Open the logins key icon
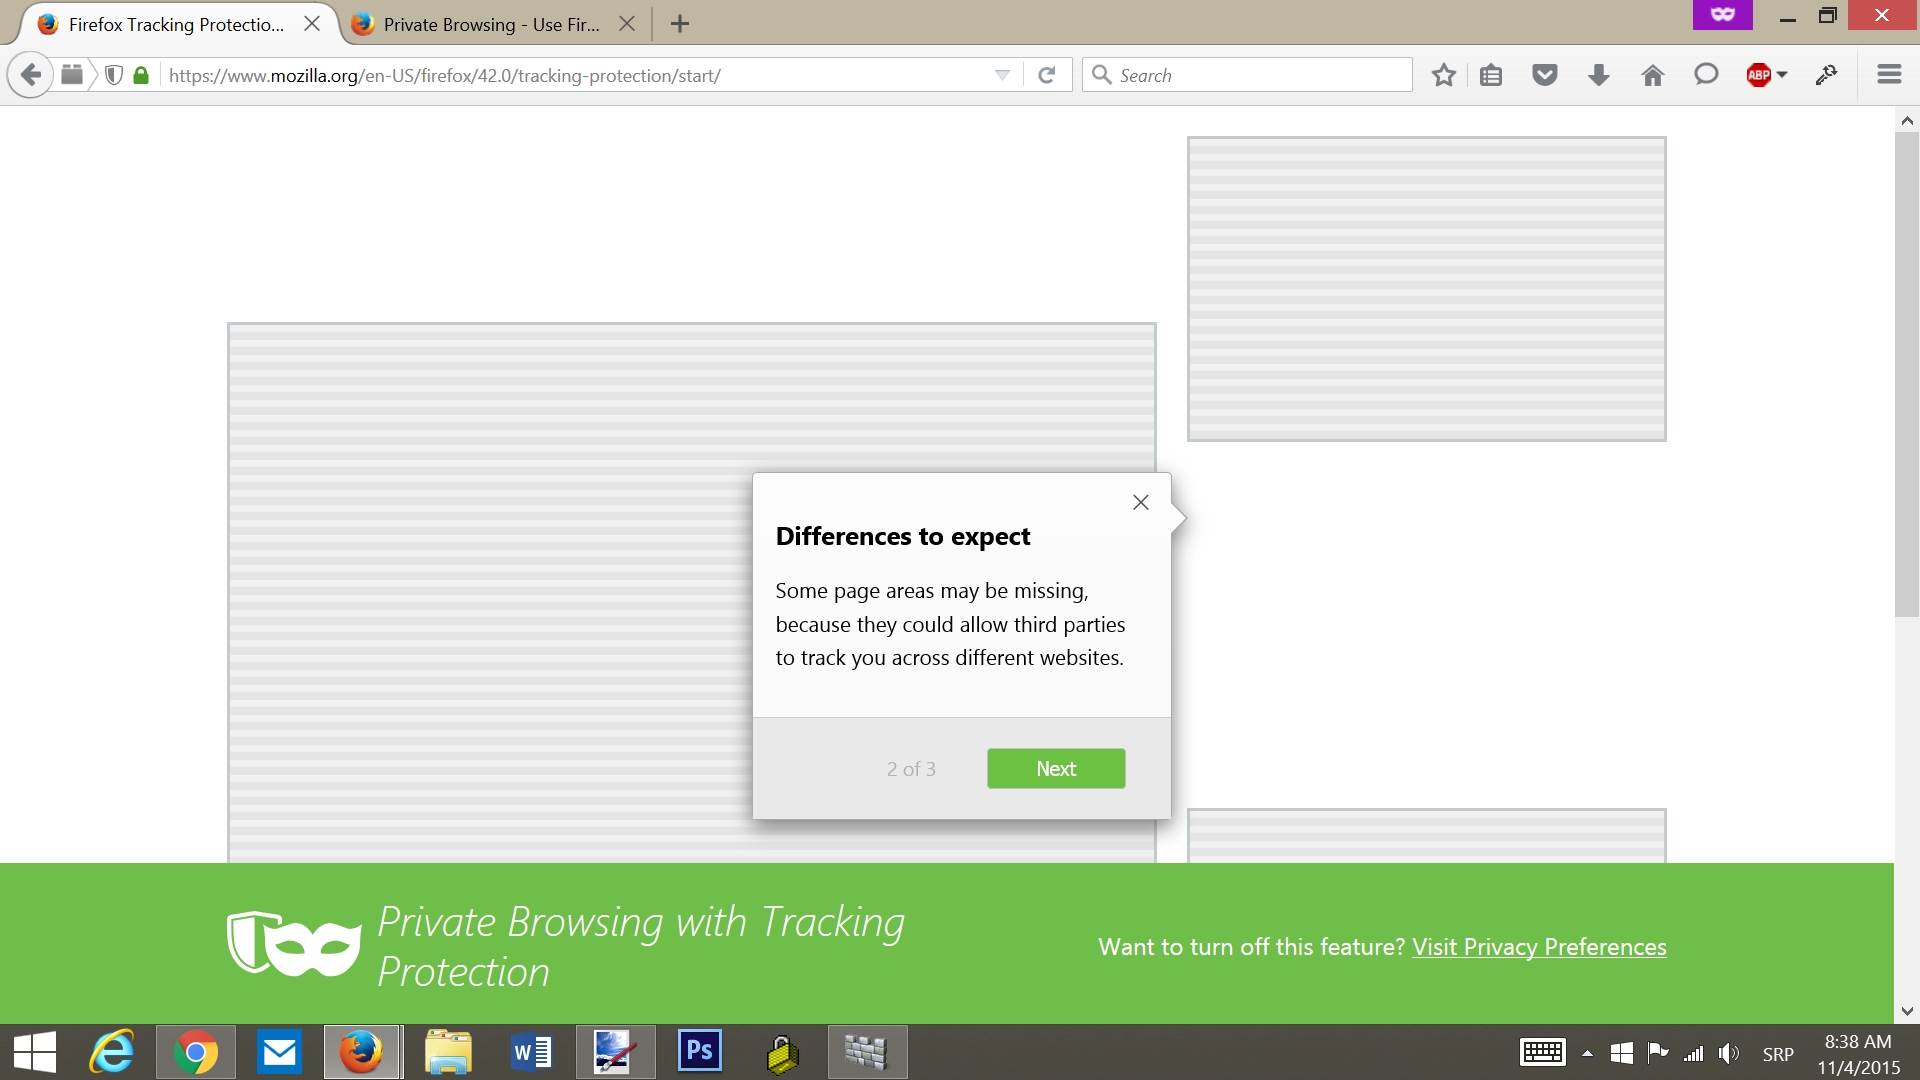This screenshot has height=1080, width=1920. pos(1827,74)
